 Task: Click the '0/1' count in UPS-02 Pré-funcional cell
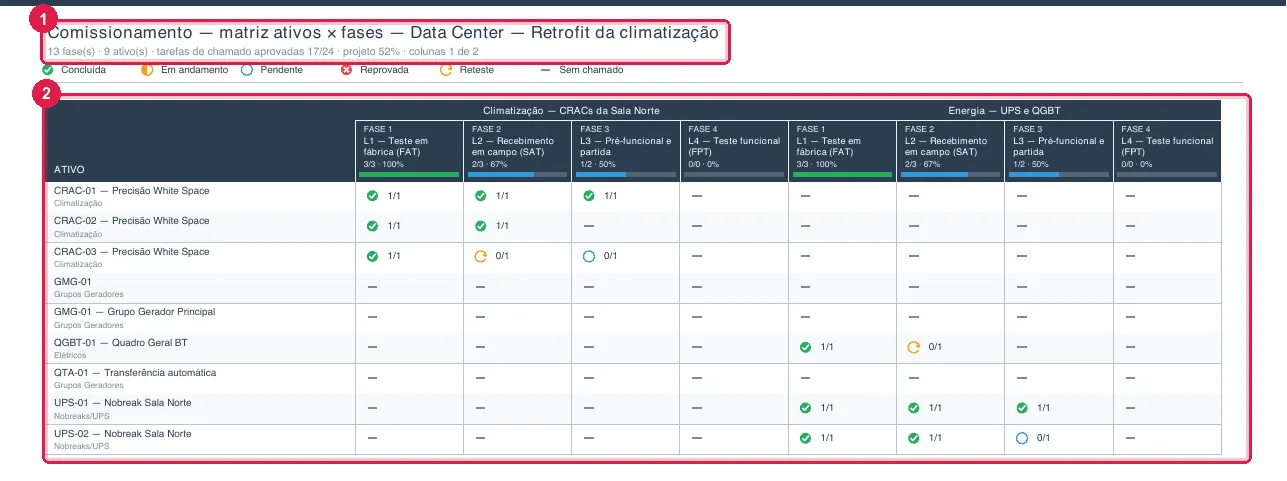1043,438
